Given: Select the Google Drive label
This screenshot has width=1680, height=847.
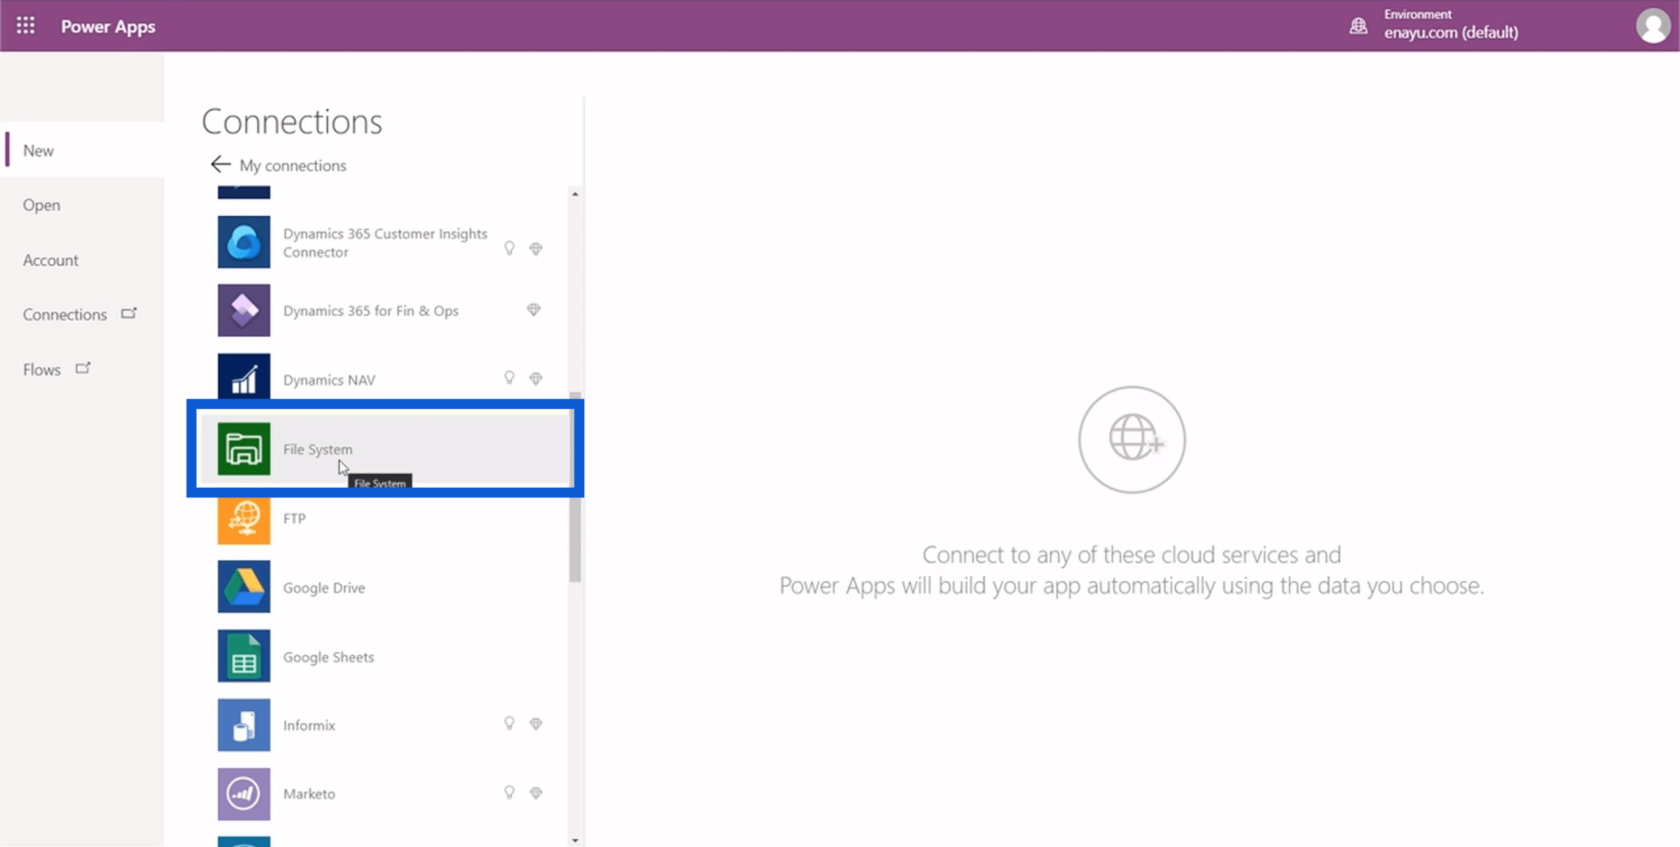Looking at the screenshot, I should coord(324,587).
